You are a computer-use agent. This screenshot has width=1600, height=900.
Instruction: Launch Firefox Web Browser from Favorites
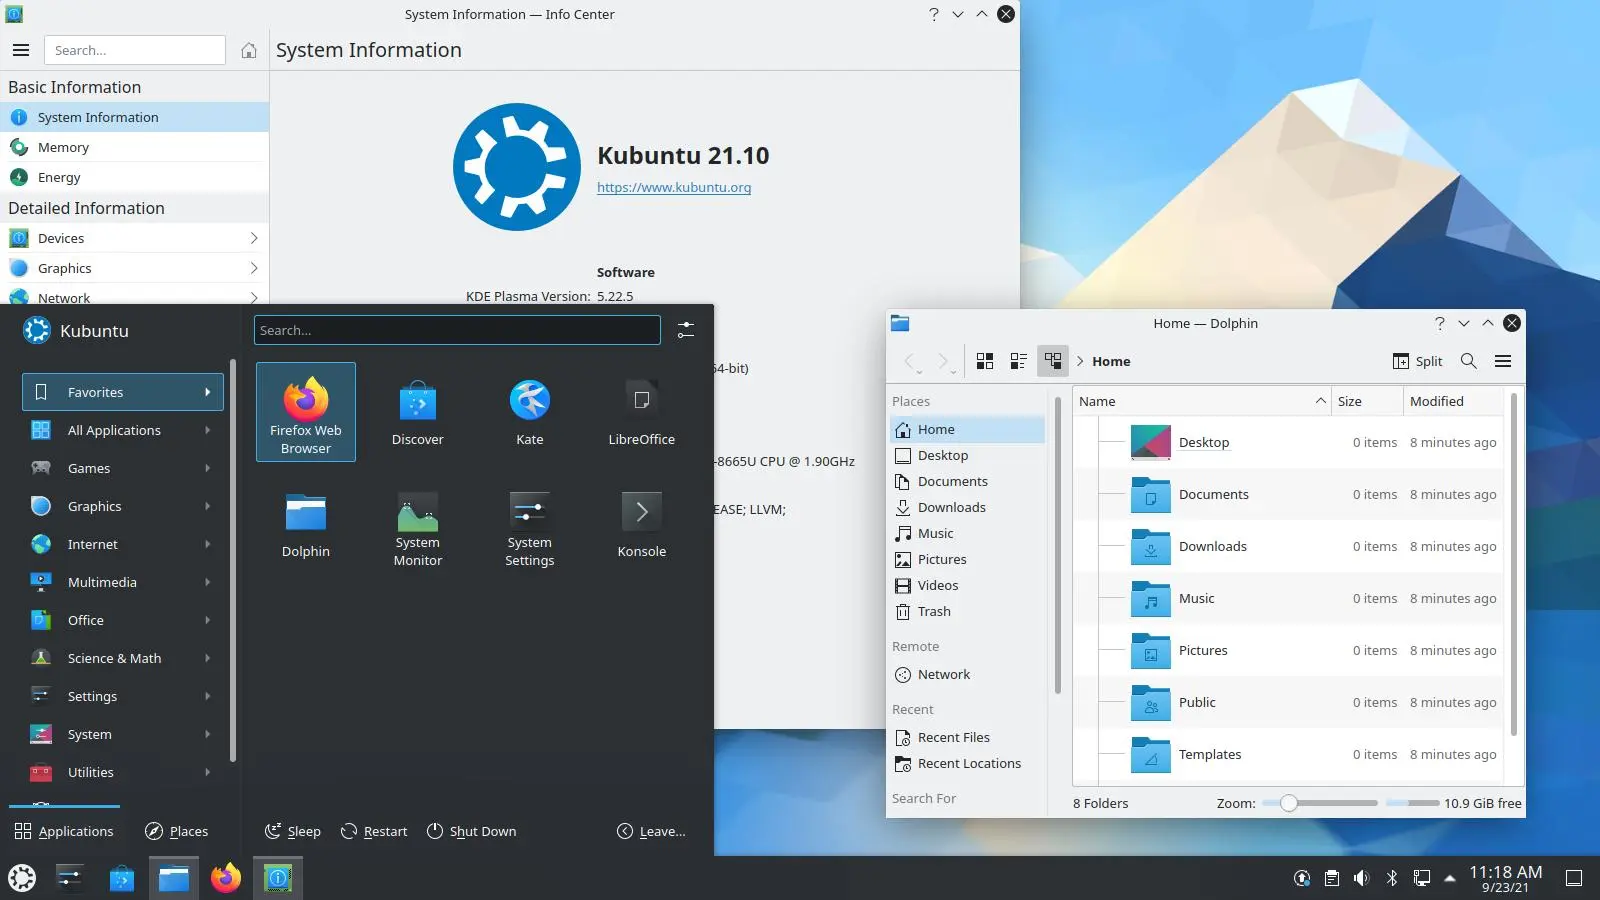coord(306,412)
